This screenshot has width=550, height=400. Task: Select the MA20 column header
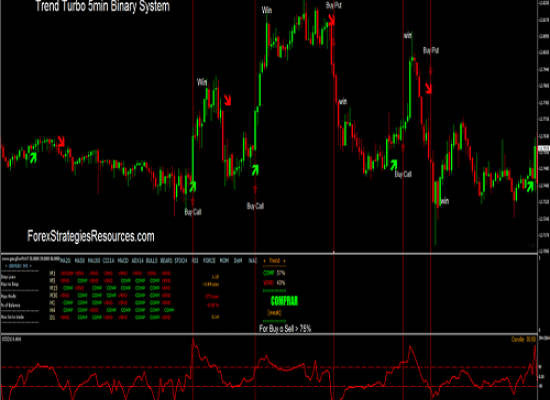[x=65, y=261]
